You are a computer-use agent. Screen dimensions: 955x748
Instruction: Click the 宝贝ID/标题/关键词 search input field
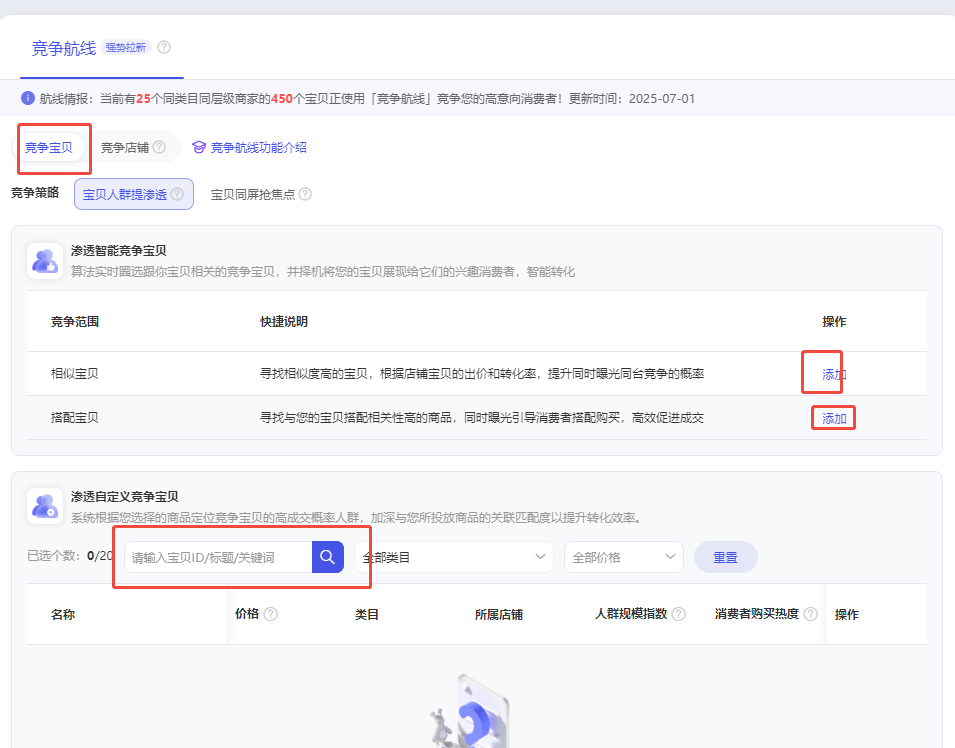[x=218, y=557]
